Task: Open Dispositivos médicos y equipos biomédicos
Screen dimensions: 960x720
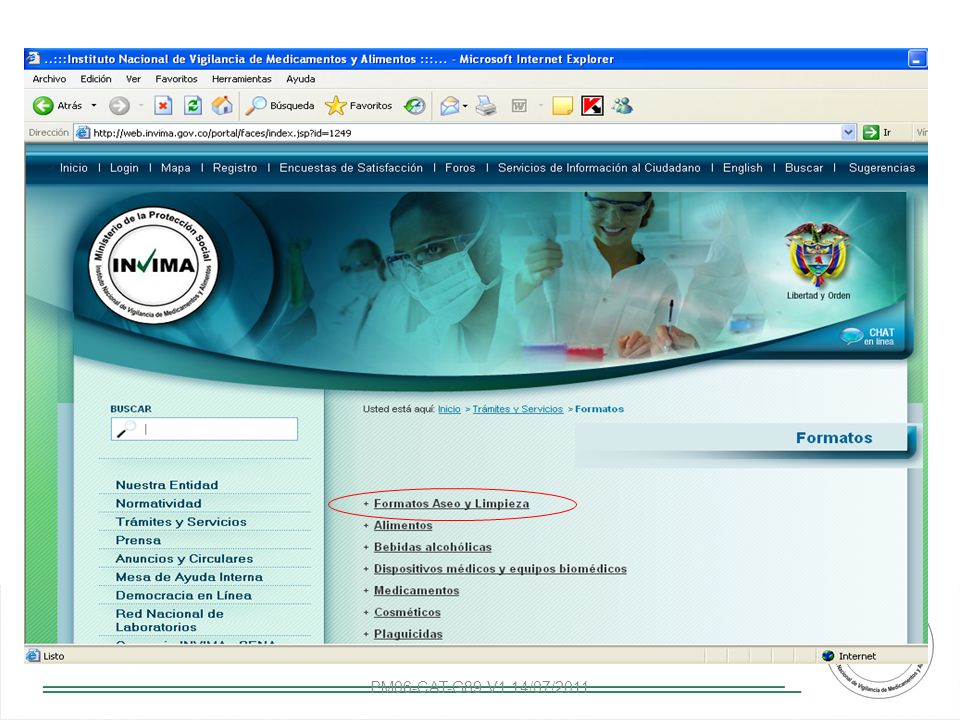Action: pyautogui.click(x=500, y=569)
